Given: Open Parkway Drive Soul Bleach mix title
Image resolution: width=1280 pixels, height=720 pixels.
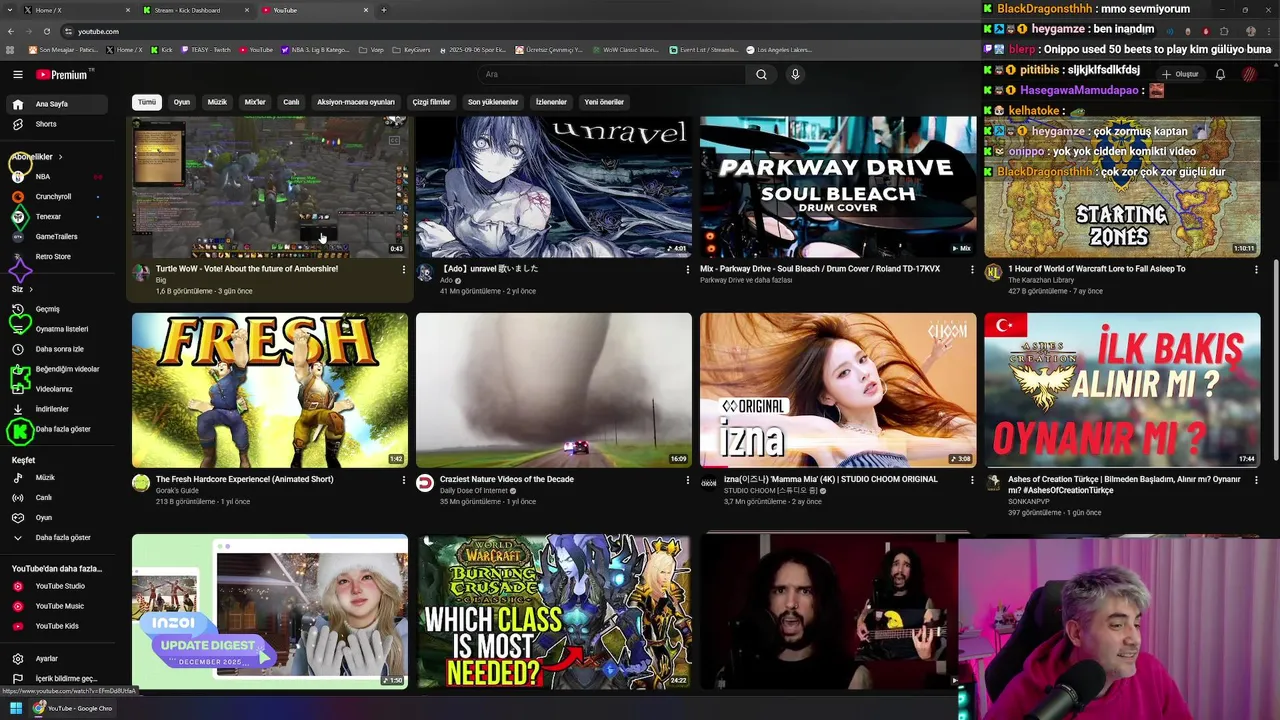Looking at the screenshot, I should tap(820, 269).
